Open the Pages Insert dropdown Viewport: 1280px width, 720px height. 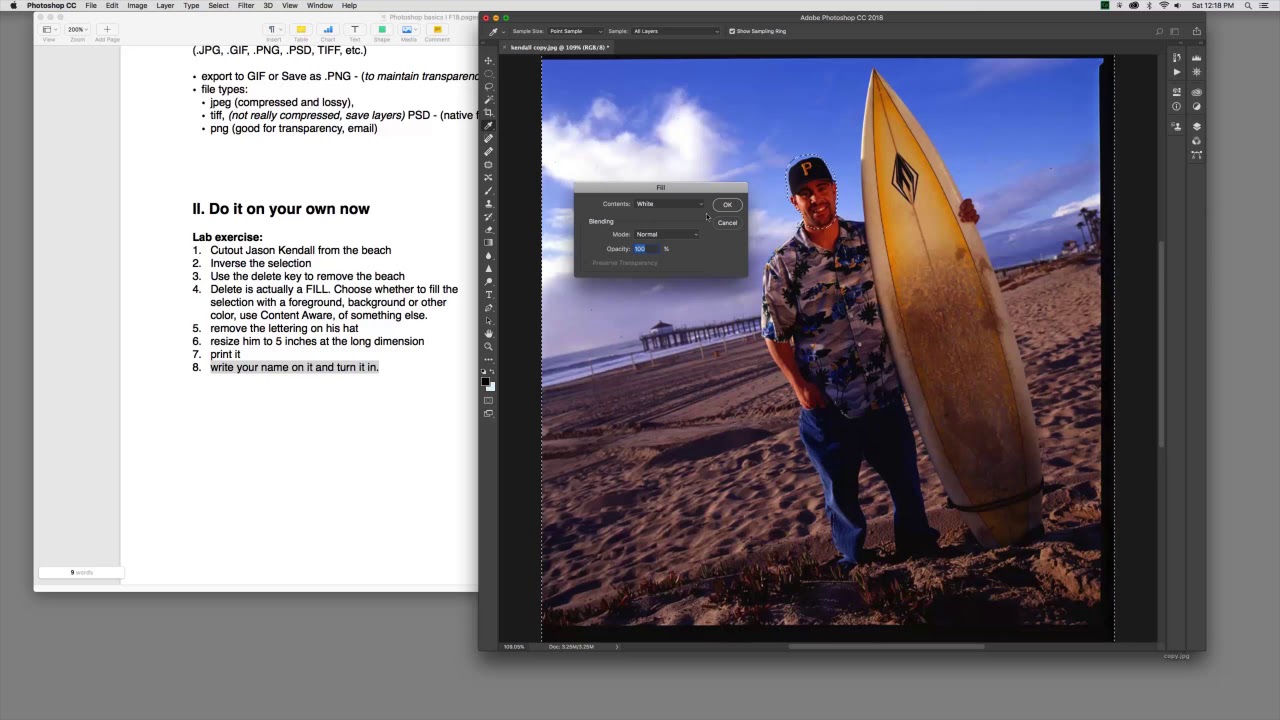[274, 30]
